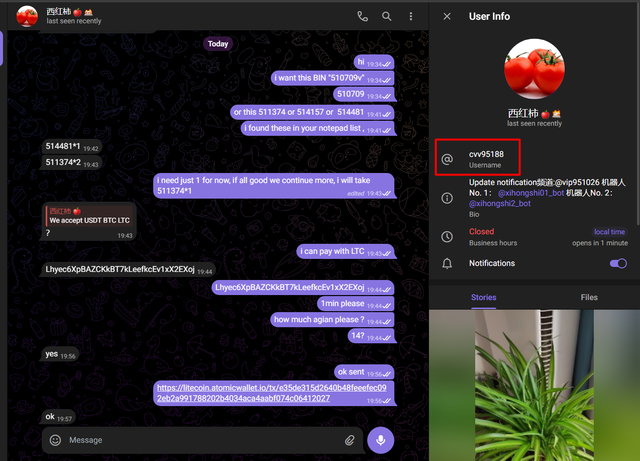Open the three-dot more options menu
This screenshot has height=461, width=640.
[x=411, y=16]
